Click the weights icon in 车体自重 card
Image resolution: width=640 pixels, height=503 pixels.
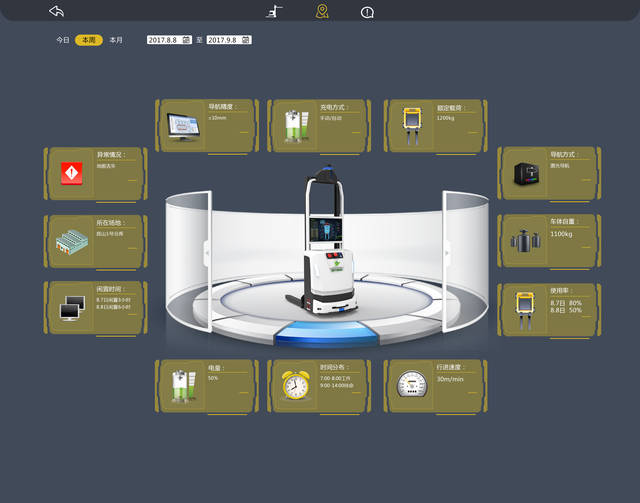pos(524,241)
